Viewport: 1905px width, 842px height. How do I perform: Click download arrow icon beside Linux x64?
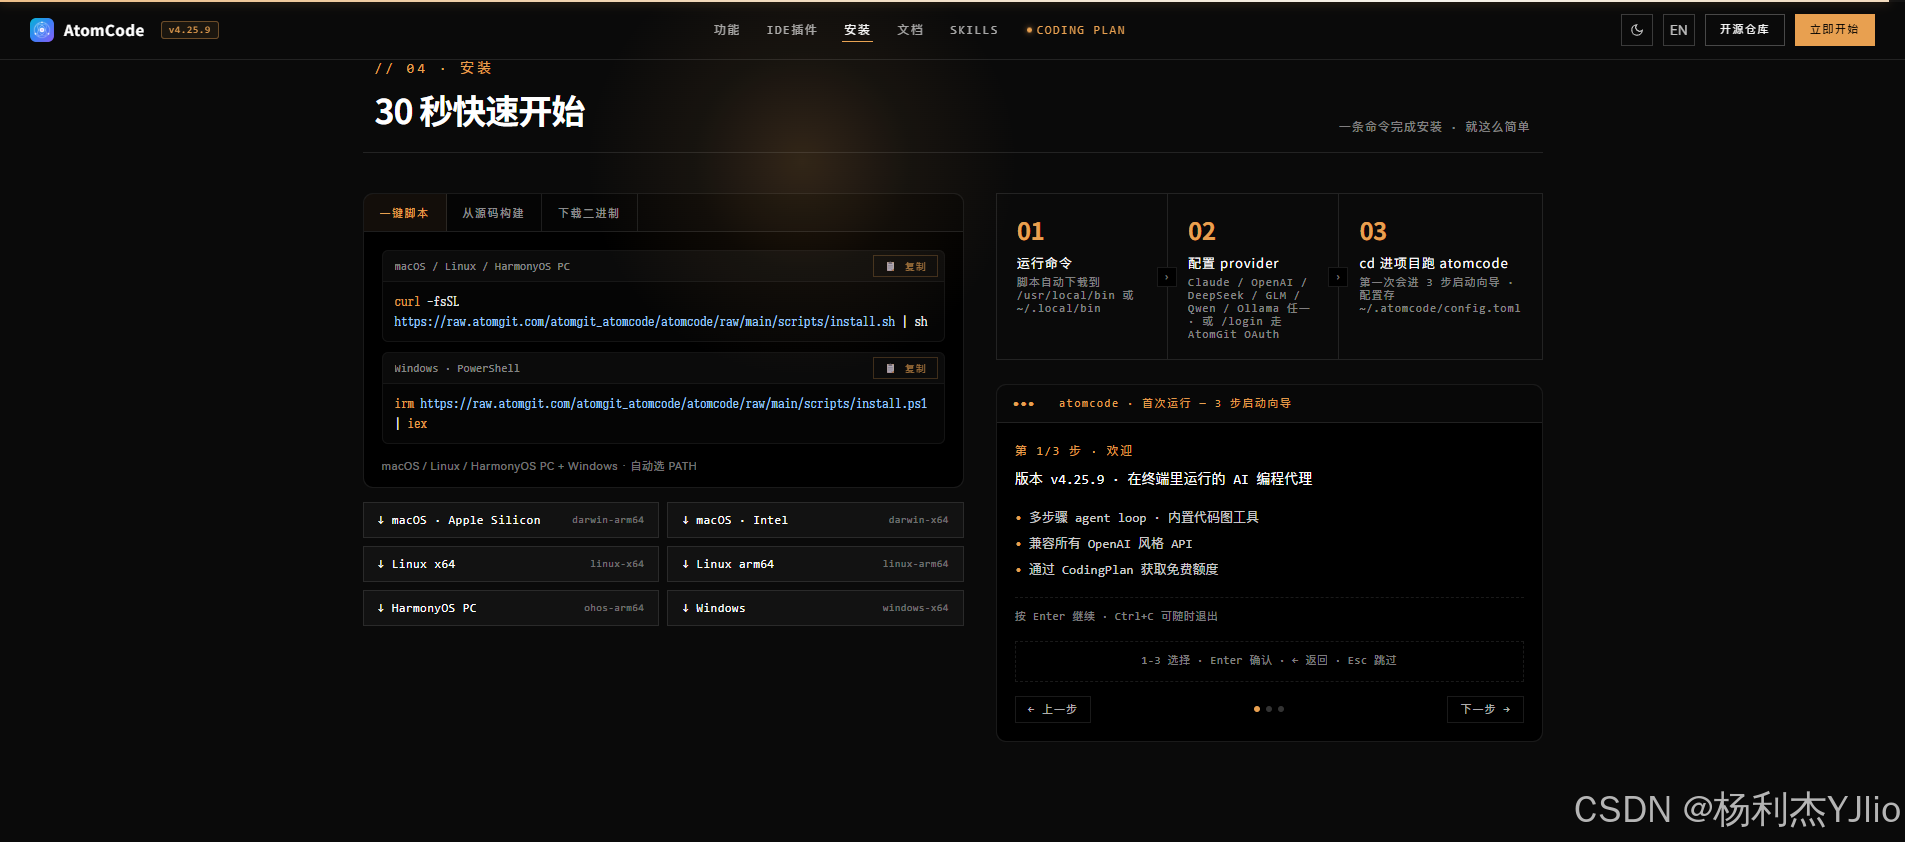pos(381,564)
